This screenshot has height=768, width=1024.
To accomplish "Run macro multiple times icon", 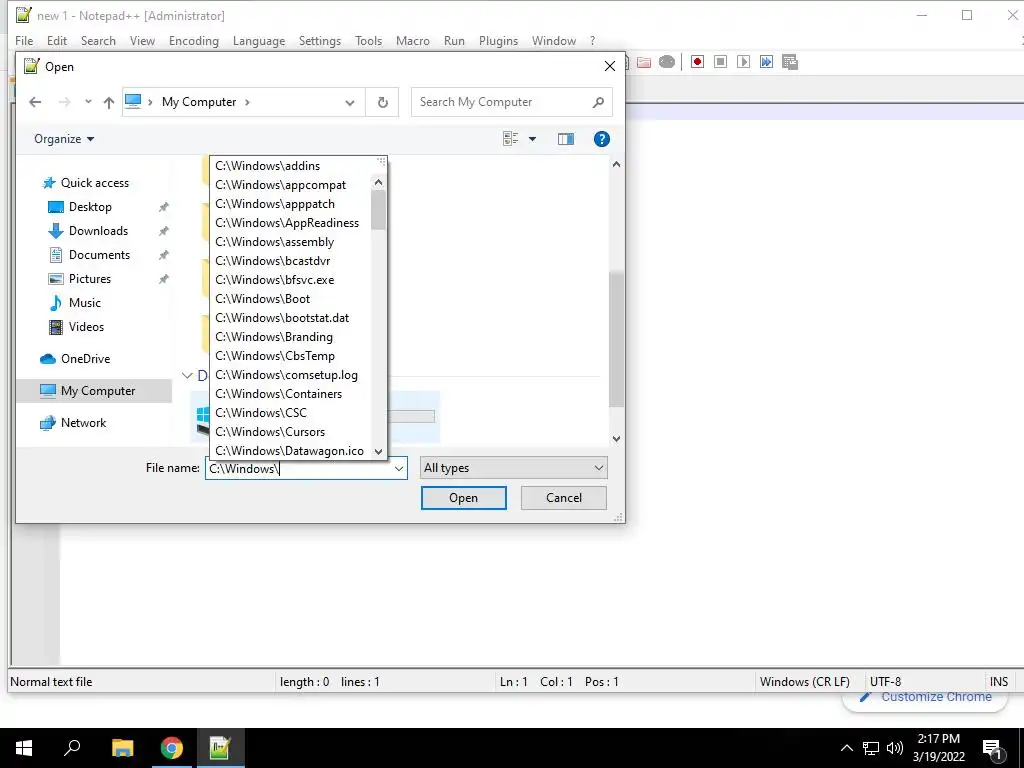I will (766, 62).
